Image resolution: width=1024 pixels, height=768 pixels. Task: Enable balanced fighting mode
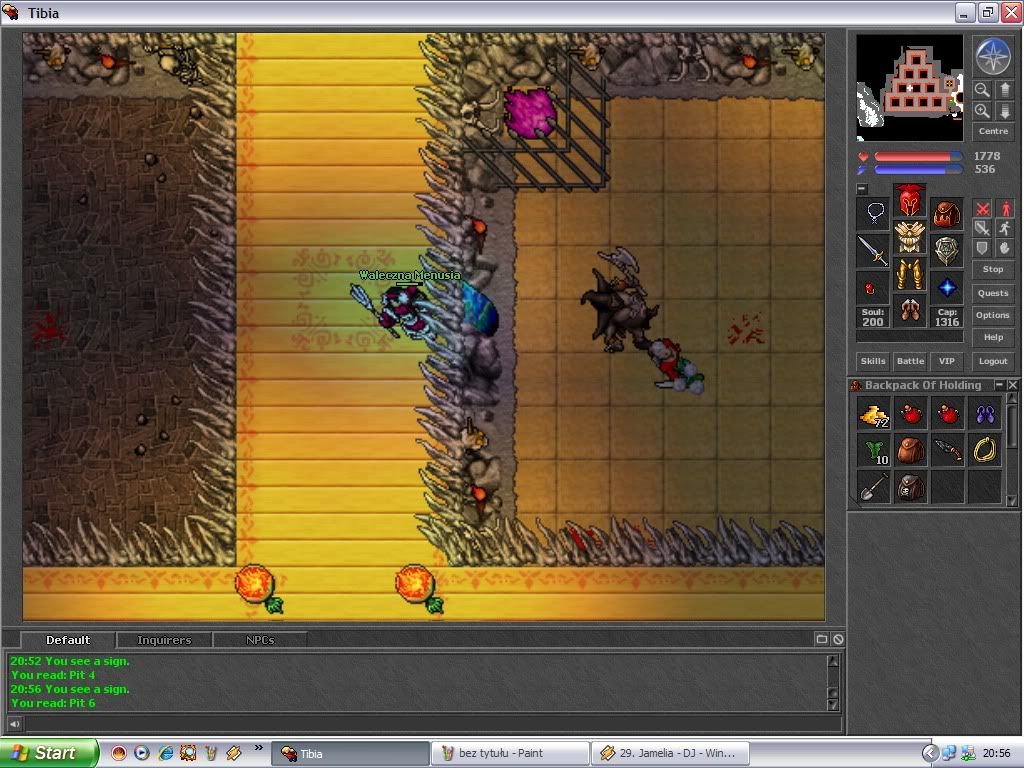982,228
